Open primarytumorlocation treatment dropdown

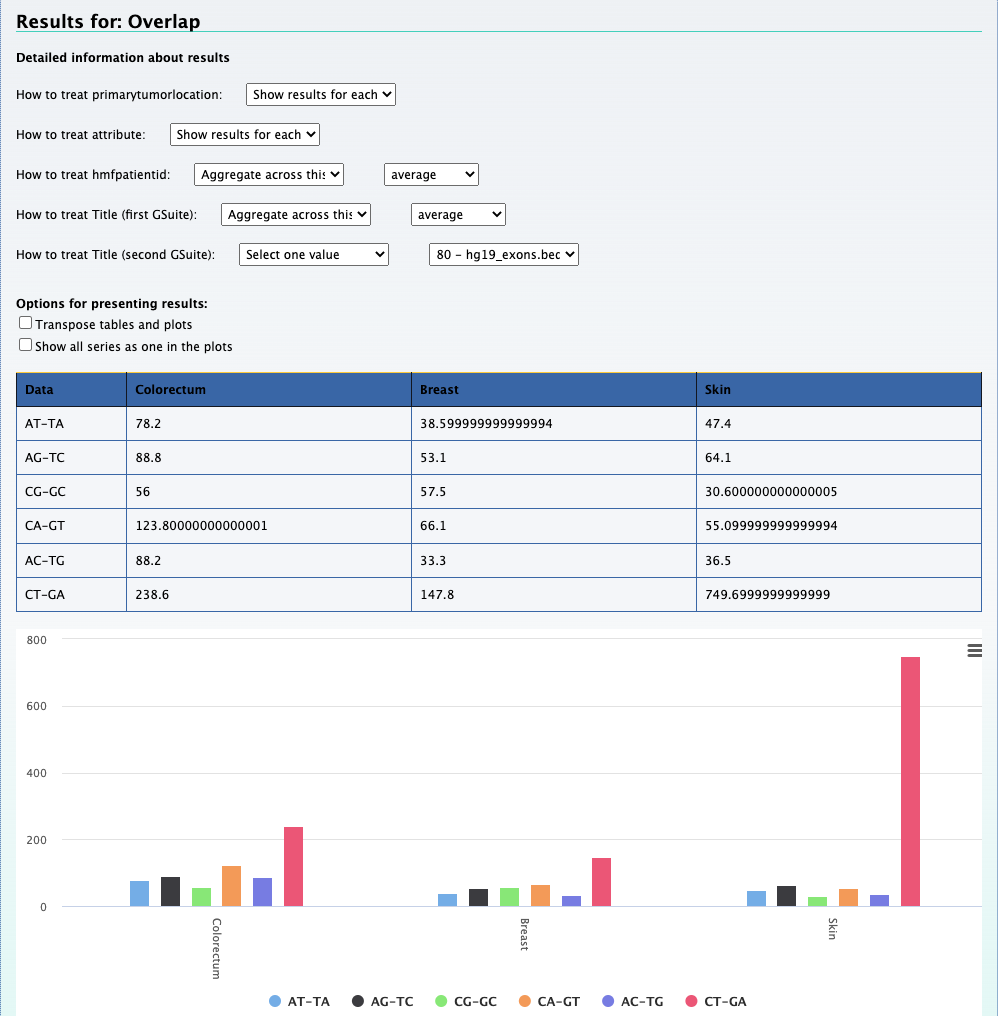point(321,94)
